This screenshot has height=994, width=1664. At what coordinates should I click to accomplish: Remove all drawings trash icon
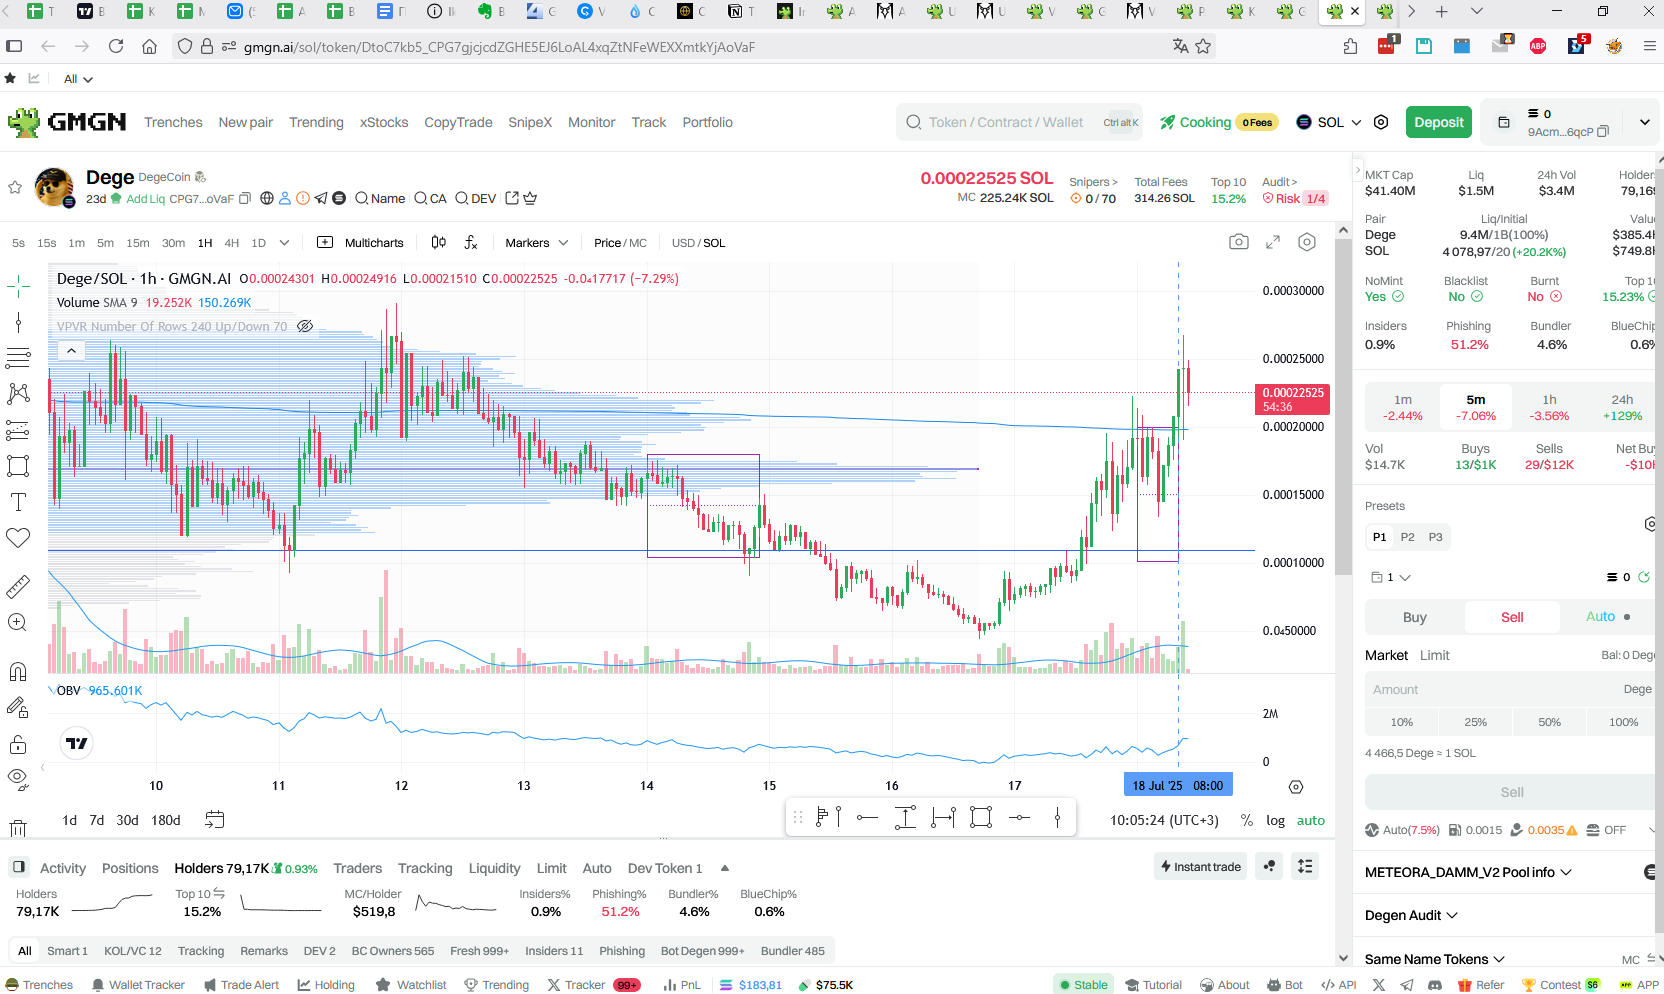tap(18, 828)
